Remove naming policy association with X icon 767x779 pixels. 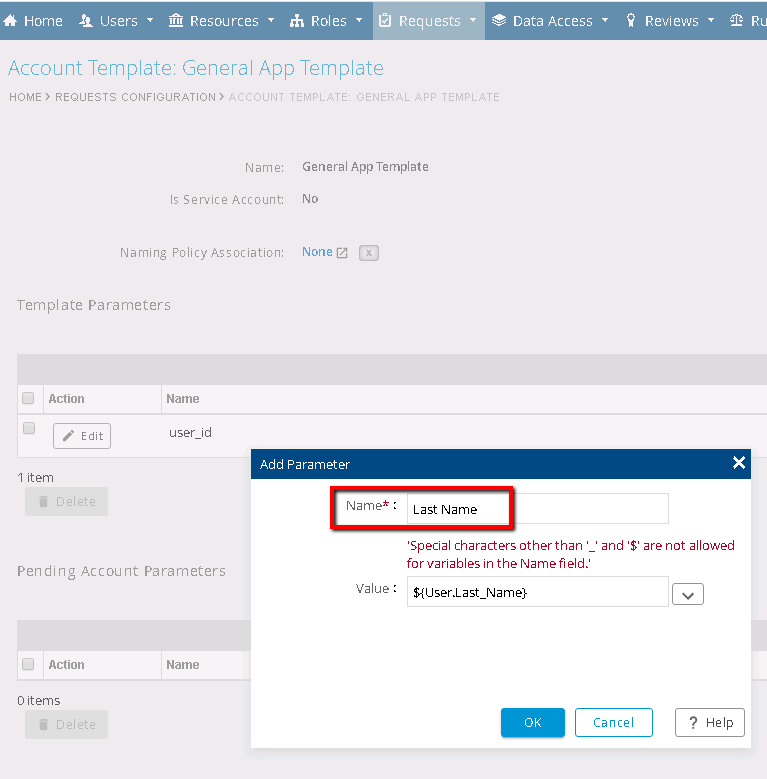pyautogui.click(x=368, y=253)
